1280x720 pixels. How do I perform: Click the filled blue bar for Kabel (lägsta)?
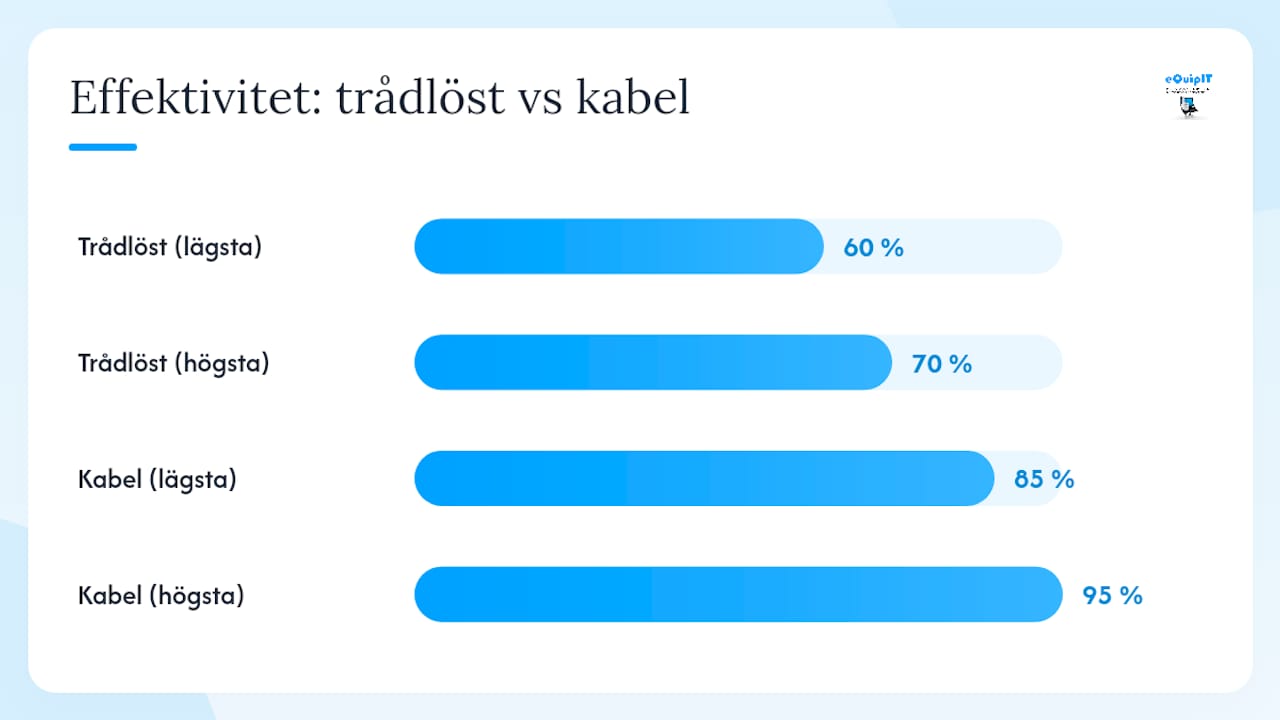coord(705,478)
